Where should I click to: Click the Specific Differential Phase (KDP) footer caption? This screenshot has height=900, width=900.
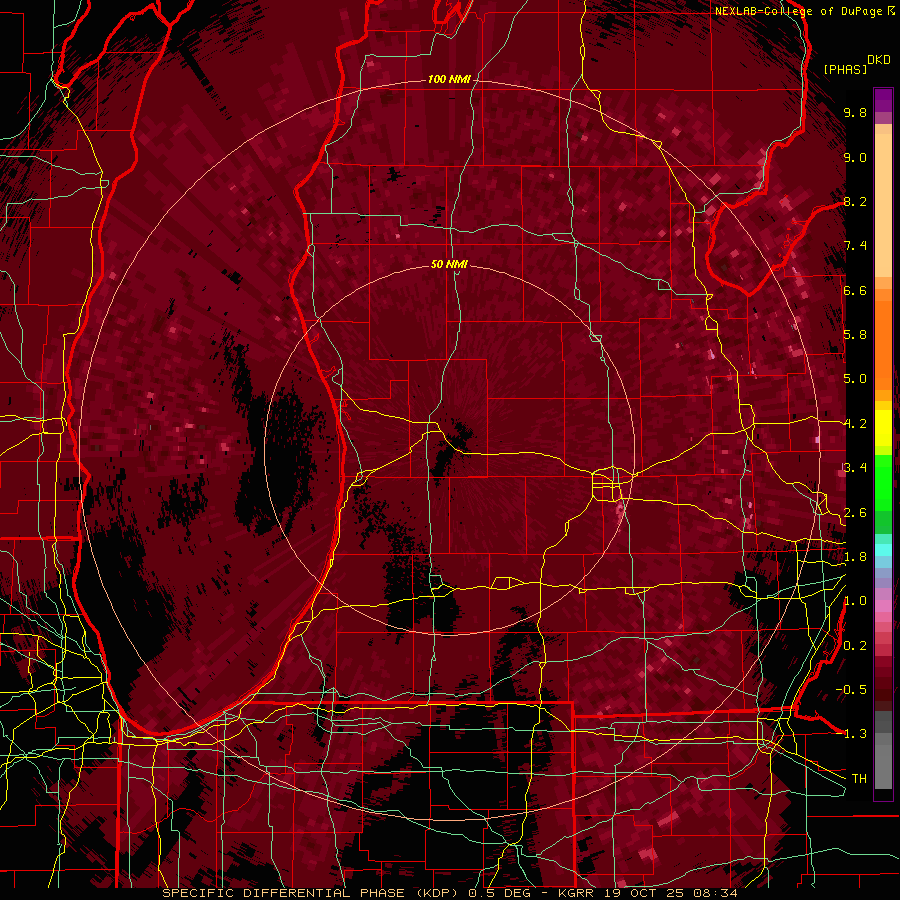(313, 893)
